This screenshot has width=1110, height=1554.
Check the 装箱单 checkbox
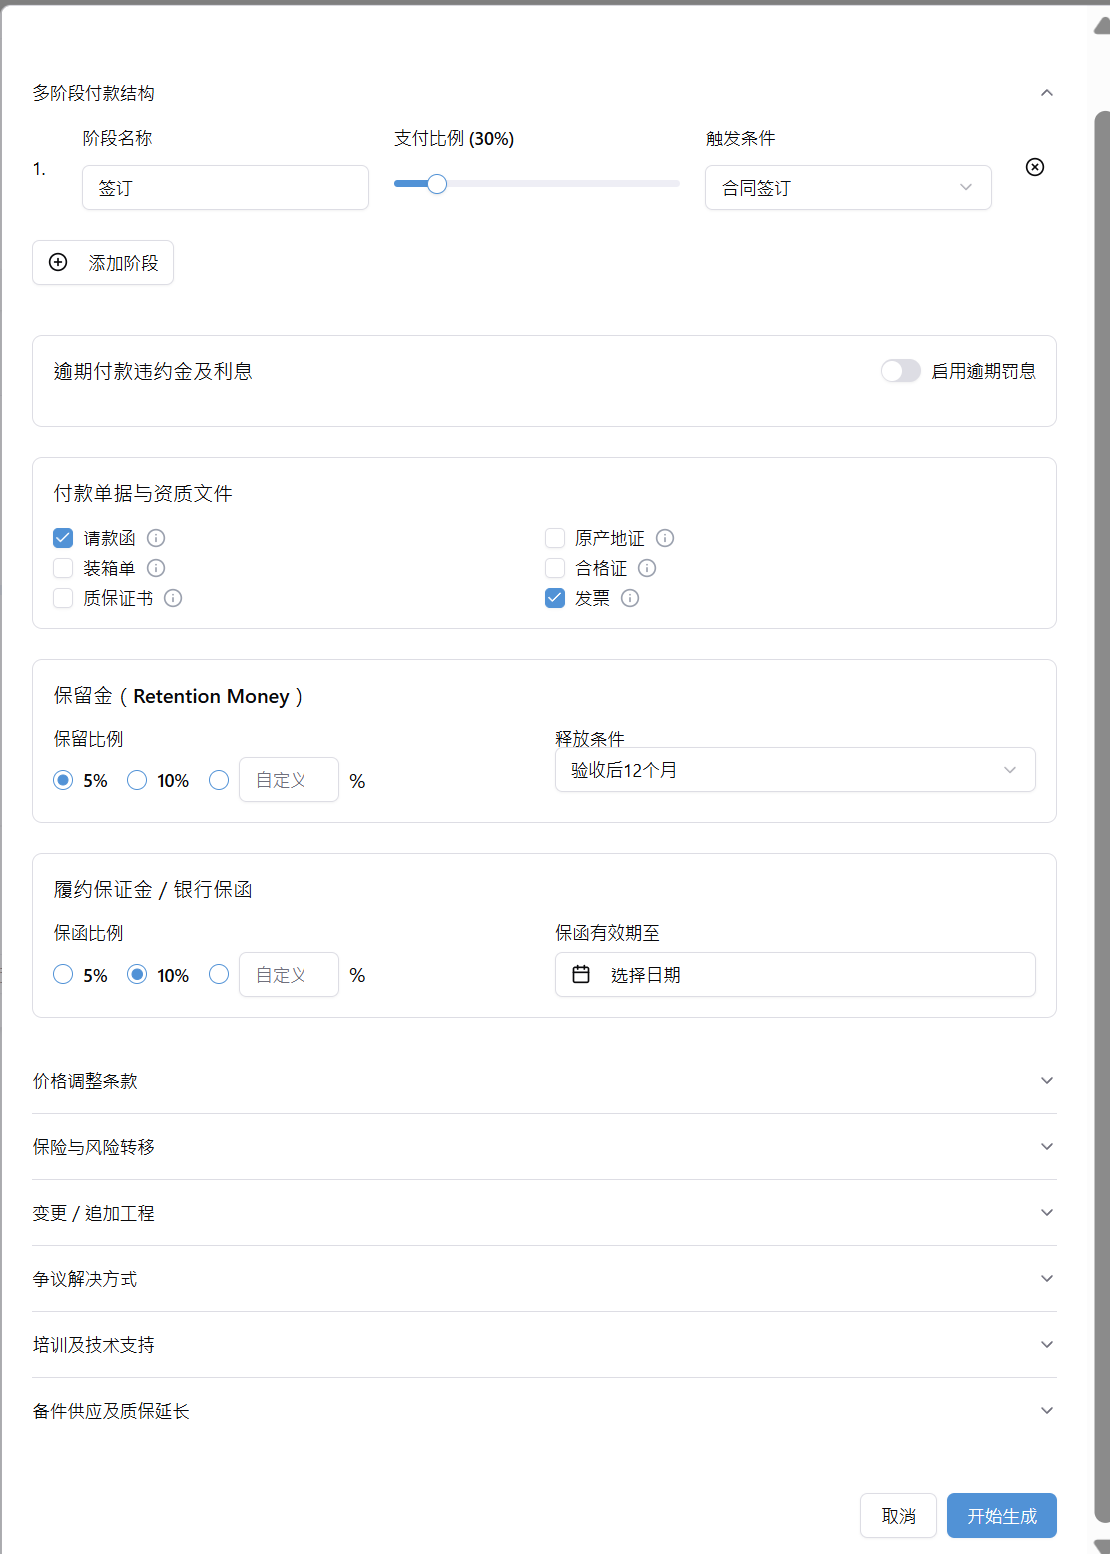[x=63, y=568]
